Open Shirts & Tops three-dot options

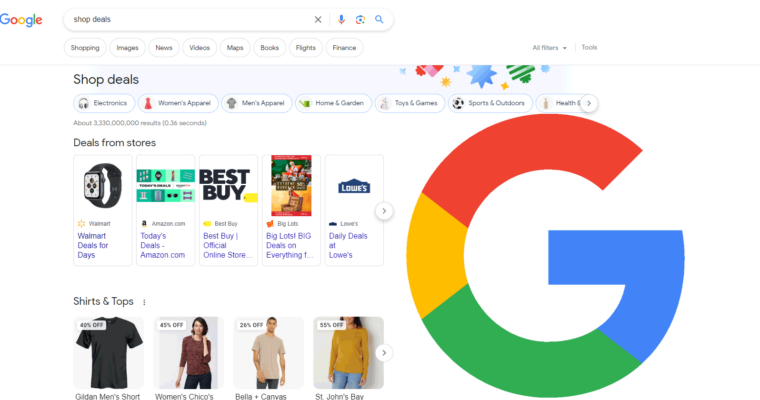144,302
